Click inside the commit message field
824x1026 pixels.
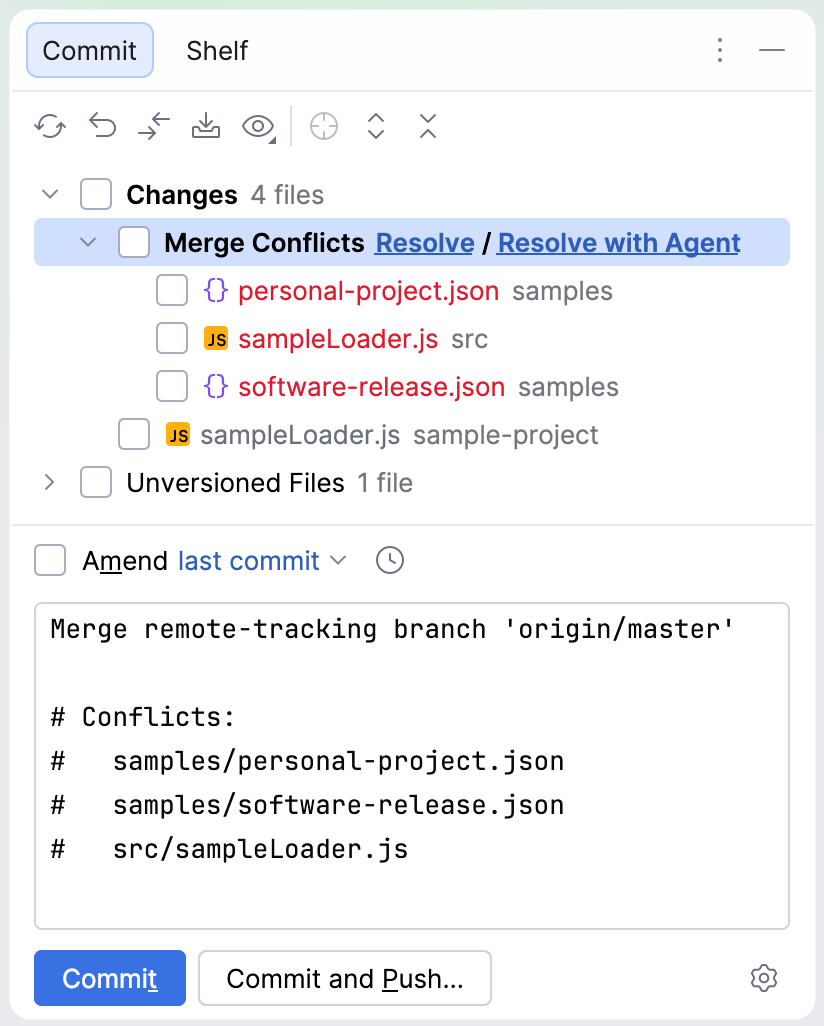tap(412, 766)
